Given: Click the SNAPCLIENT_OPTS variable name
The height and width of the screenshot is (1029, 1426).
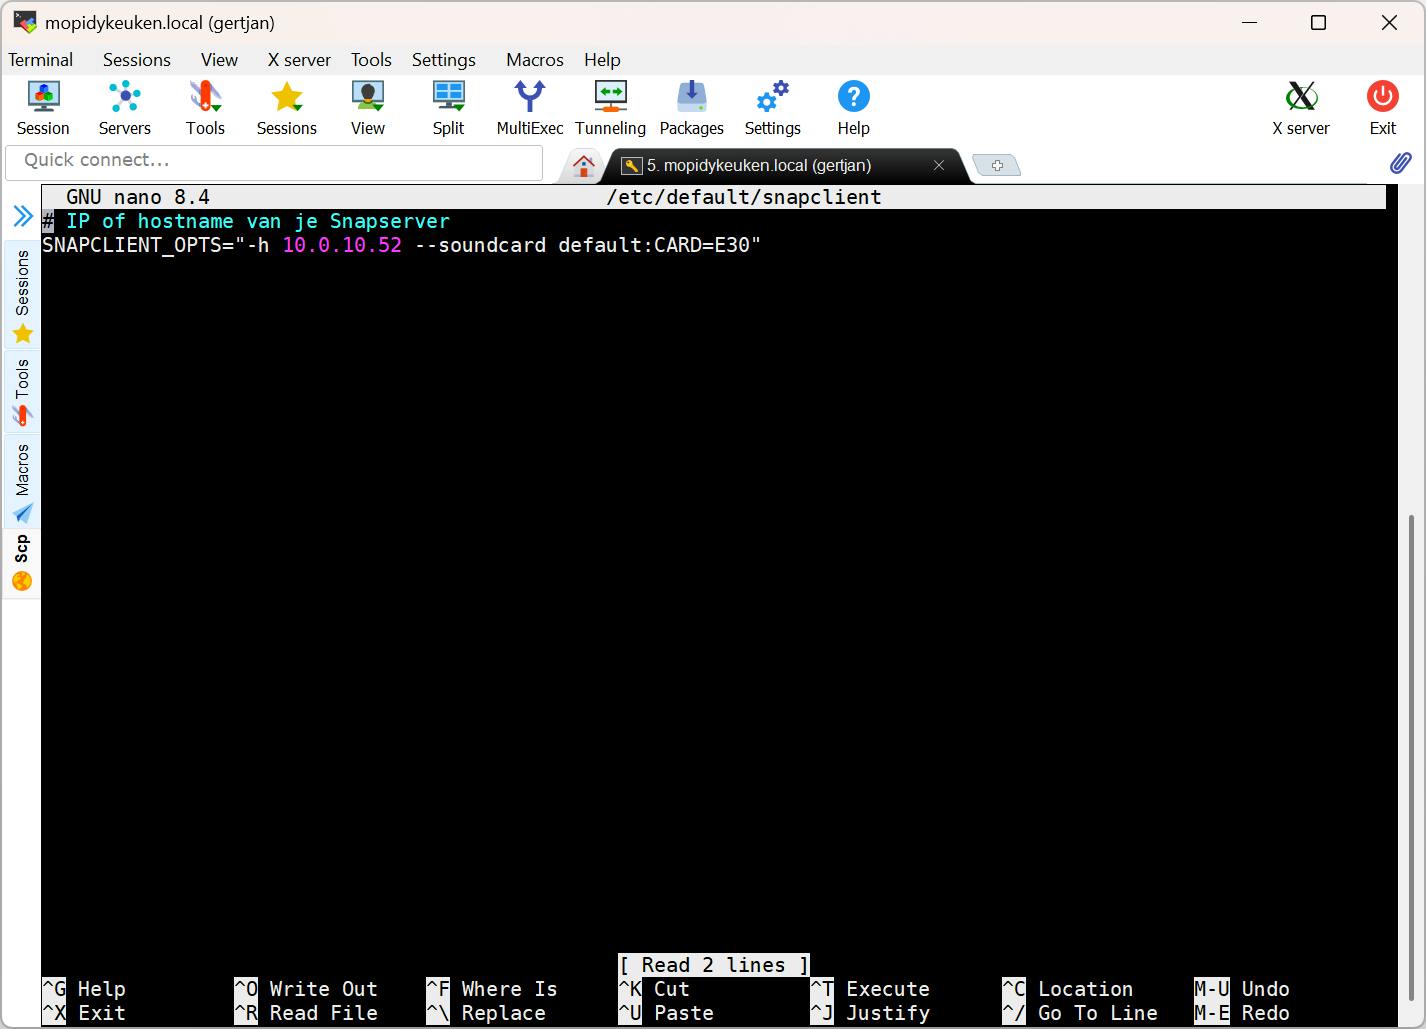Looking at the screenshot, I should (x=132, y=245).
